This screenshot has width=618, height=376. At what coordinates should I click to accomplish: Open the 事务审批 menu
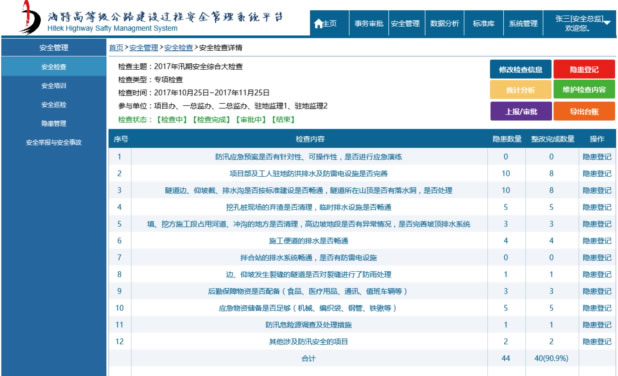[x=369, y=24]
